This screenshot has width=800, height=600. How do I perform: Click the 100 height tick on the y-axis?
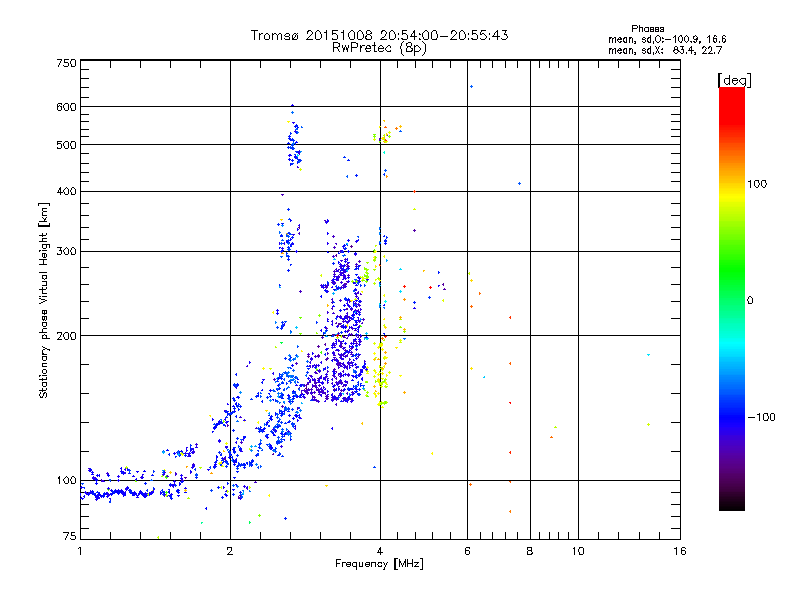pos(67,481)
